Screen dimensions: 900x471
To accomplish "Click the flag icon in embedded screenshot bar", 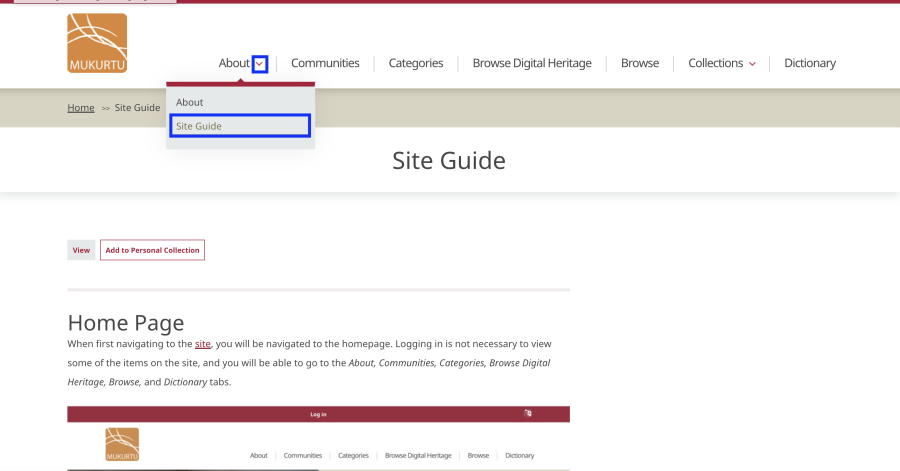I will click(527, 413).
